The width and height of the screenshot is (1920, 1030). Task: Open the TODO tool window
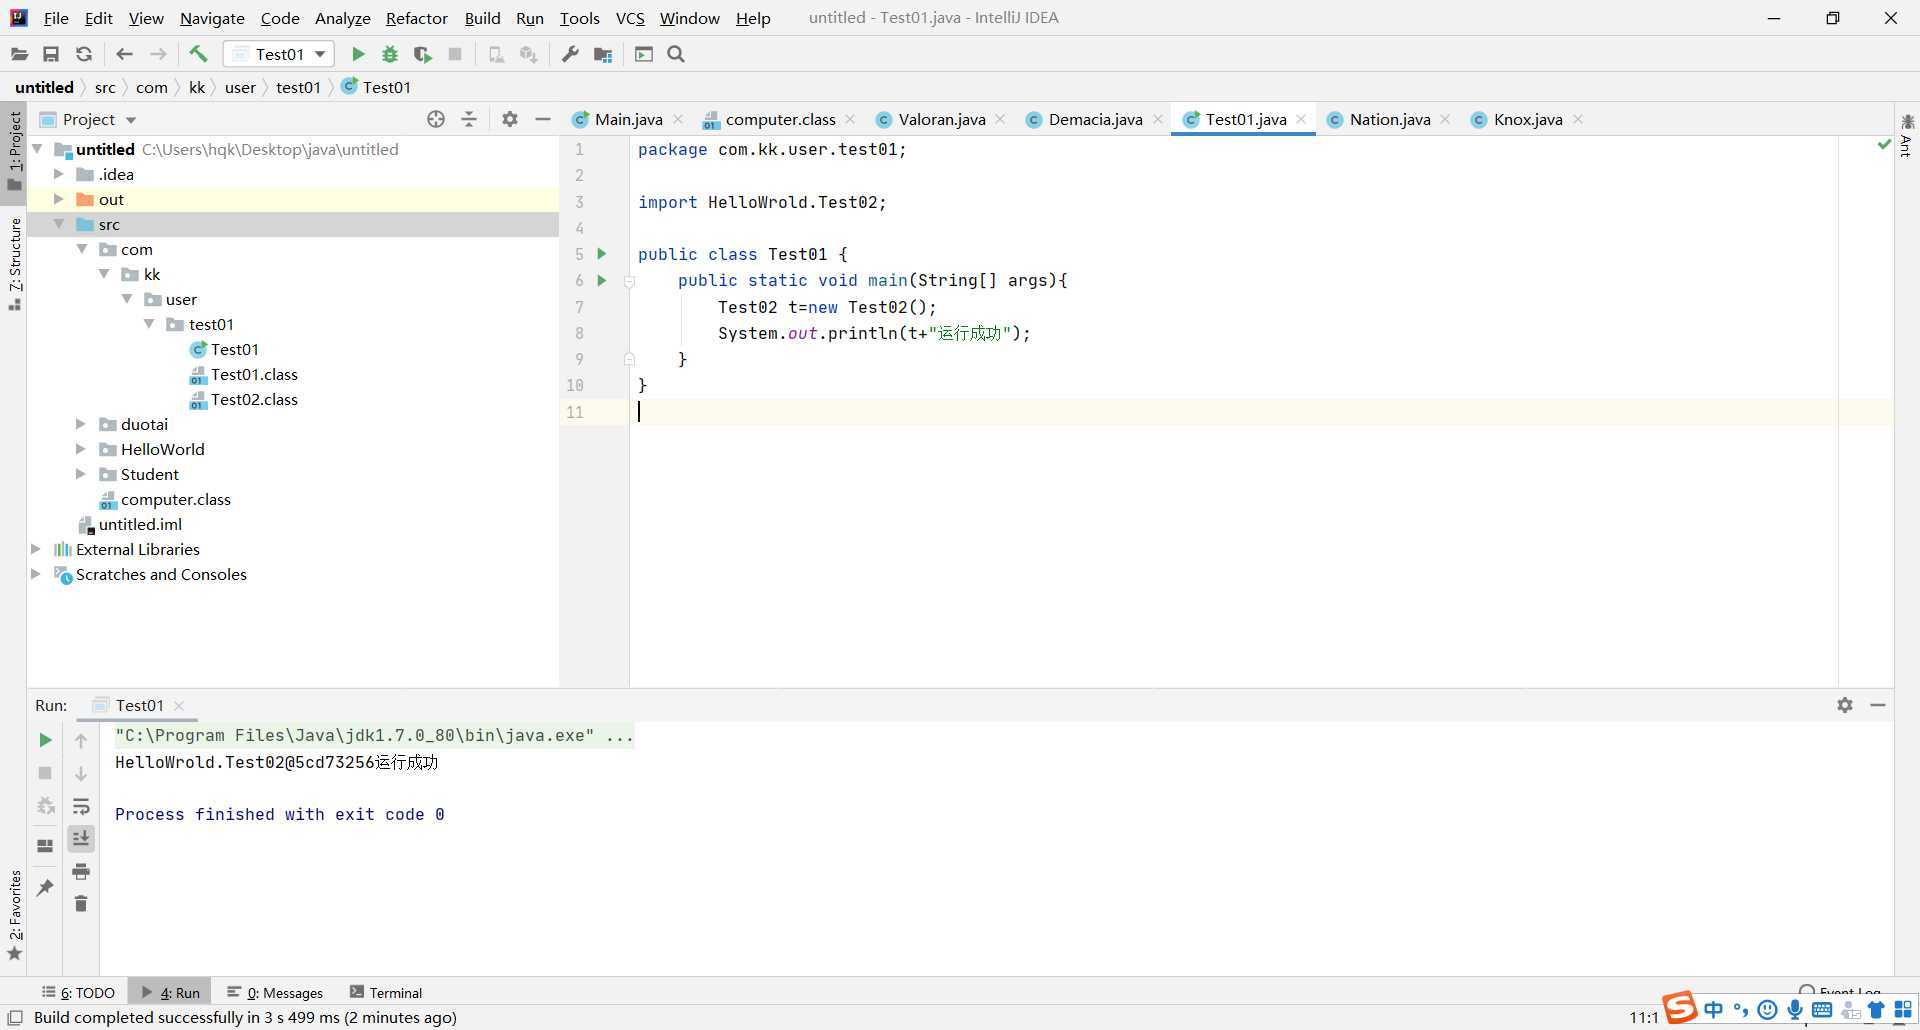pos(78,993)
